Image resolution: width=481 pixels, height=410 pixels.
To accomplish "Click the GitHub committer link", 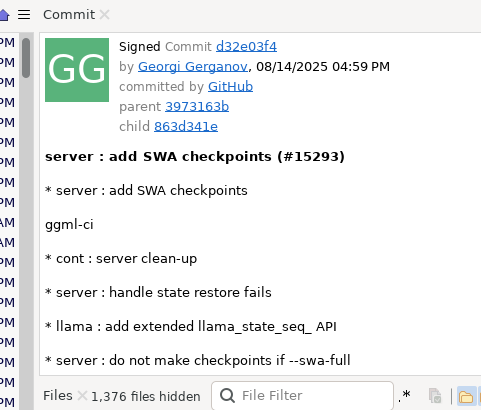I will point(230,87).
